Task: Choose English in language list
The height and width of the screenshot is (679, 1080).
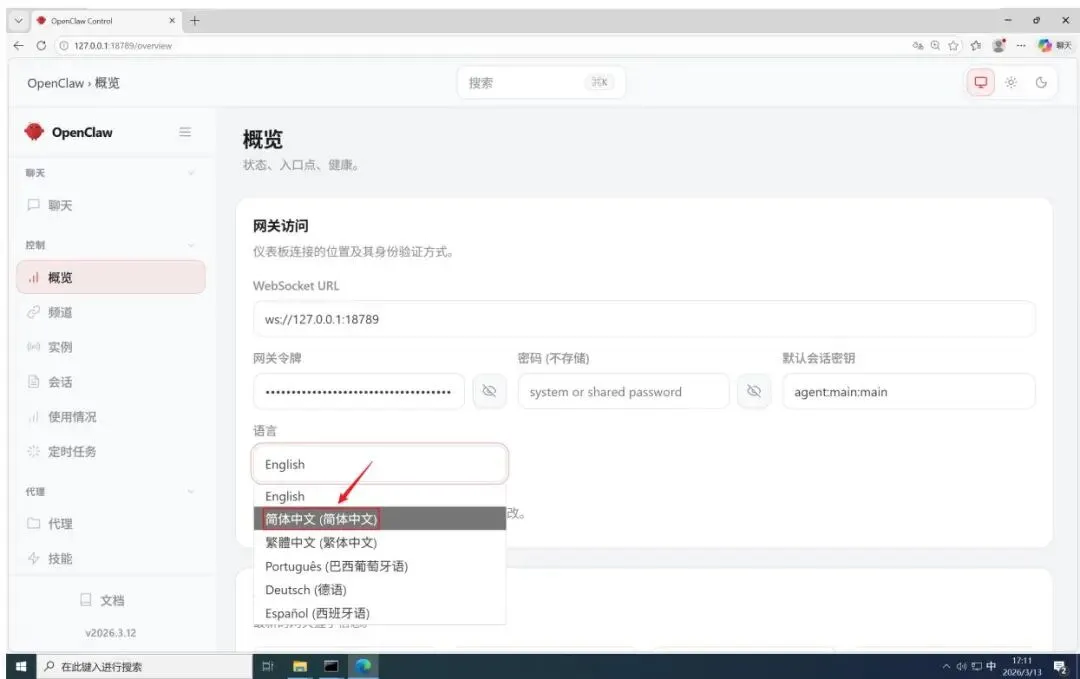Action: click(x=380, y=496)
